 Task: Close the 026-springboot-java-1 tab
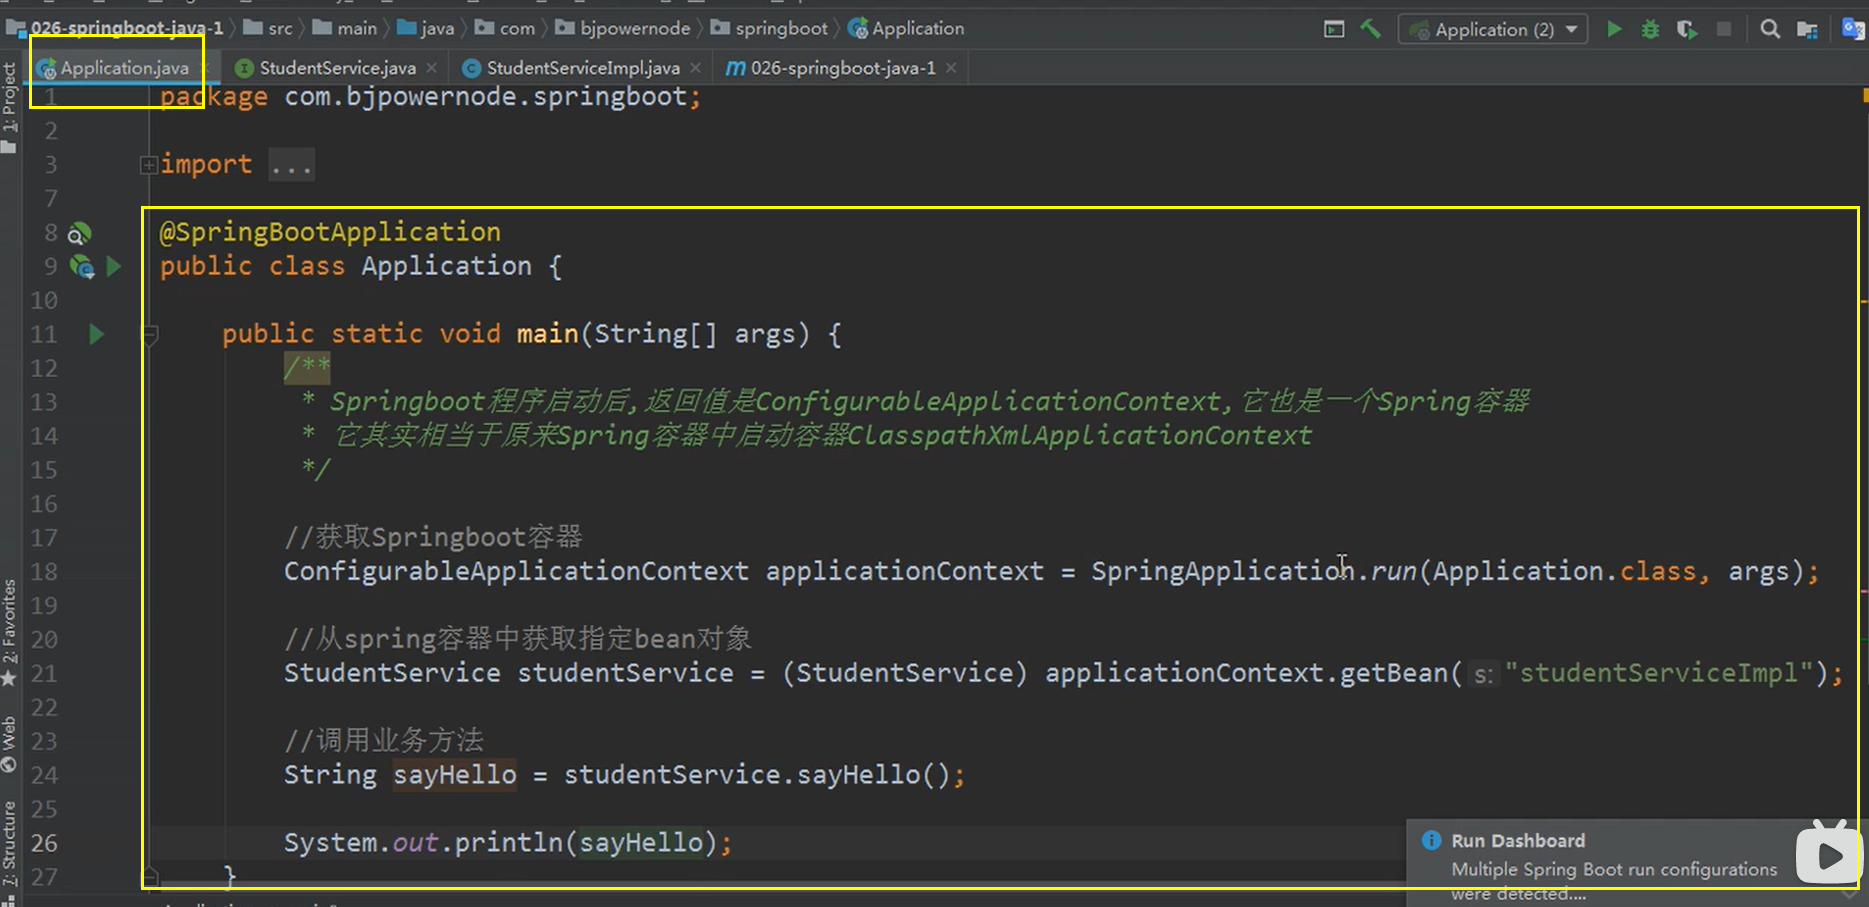951,68
